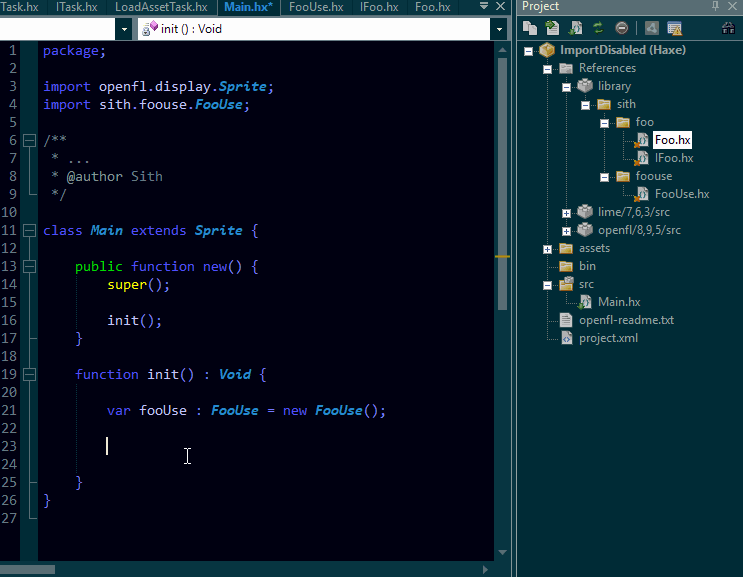Image resolution: width=743 pixels, height=577 pixels.
Task: Click the Main.hx file icon in the tree
Action: tap(585, 302)
